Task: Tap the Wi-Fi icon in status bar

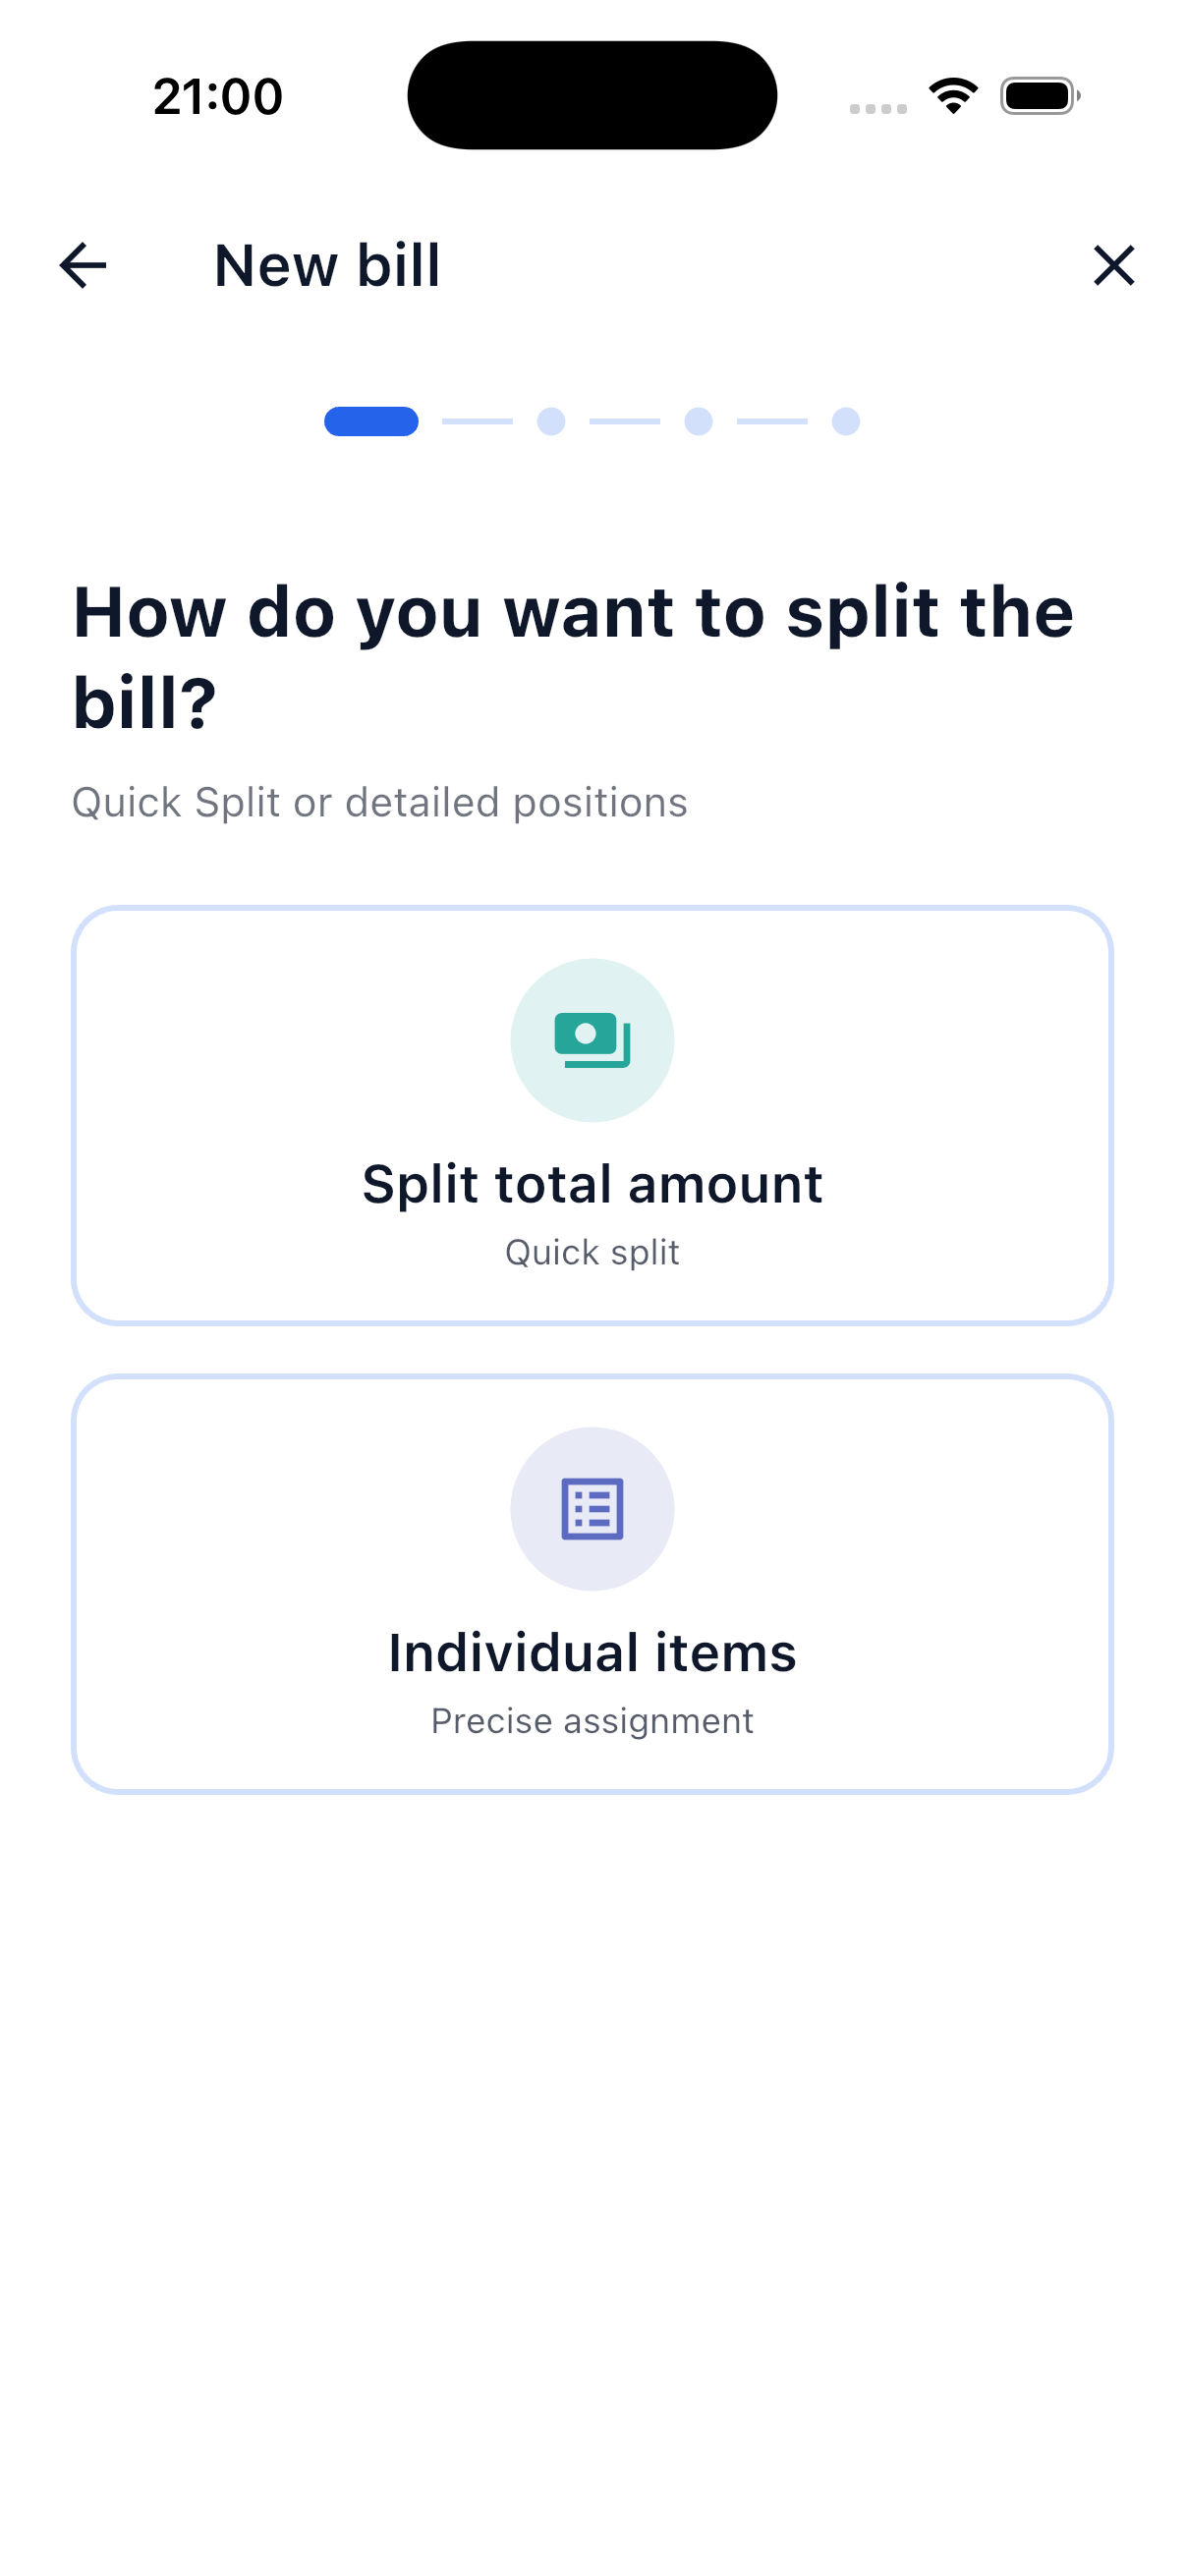Action: [x=953, y=96]
